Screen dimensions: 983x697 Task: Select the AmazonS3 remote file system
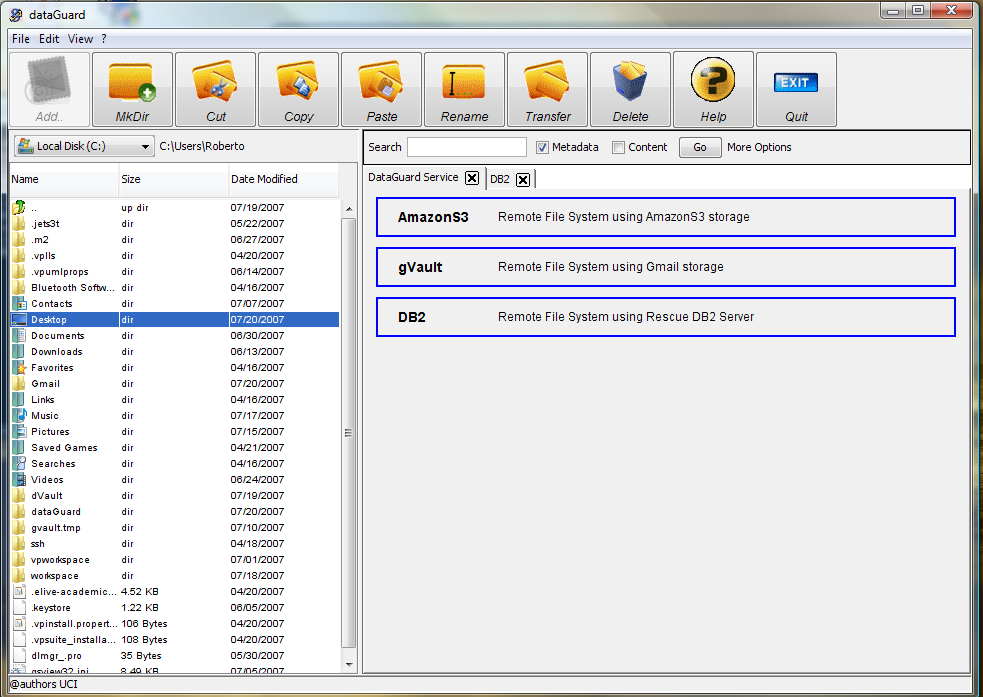(x=665, y=217)
